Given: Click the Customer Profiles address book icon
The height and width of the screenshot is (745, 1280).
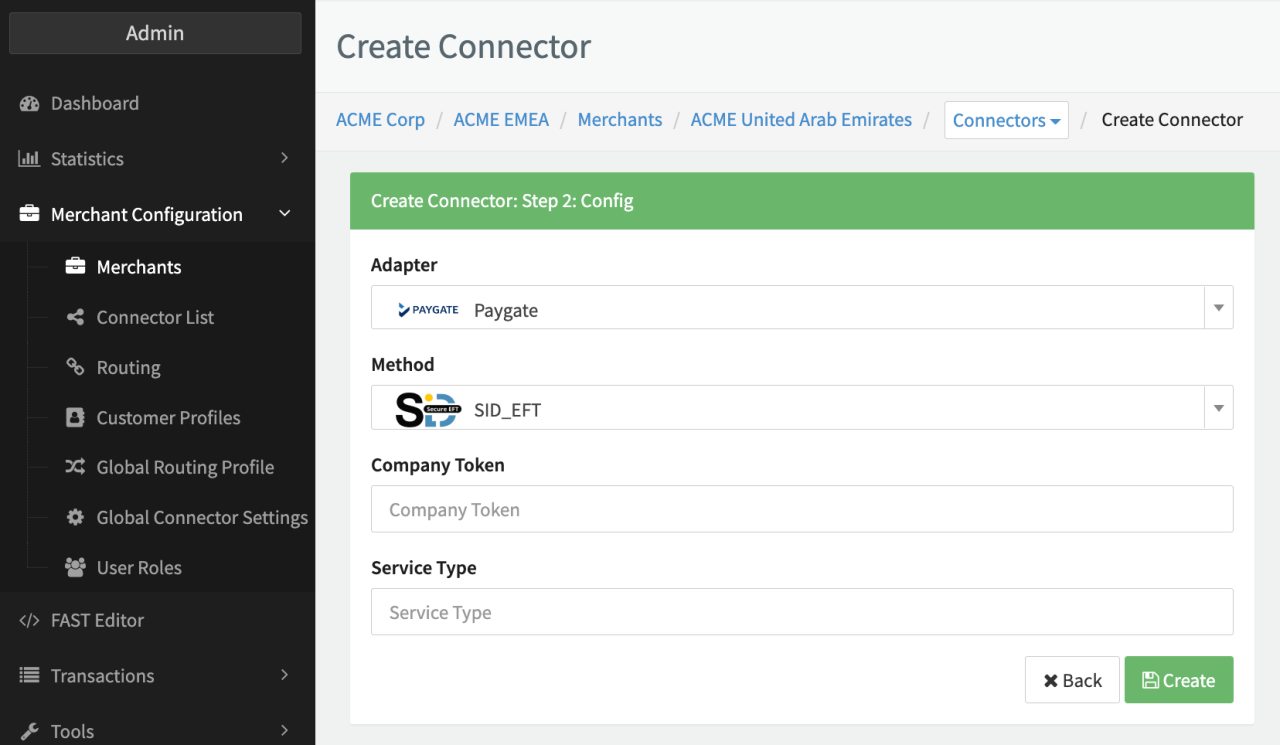Looking at the screenshot, I should click(75, 418).
